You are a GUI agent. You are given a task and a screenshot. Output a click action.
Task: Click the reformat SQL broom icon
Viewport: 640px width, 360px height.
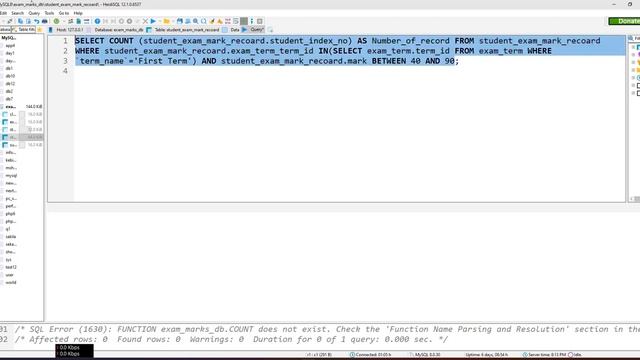point(212,21)
